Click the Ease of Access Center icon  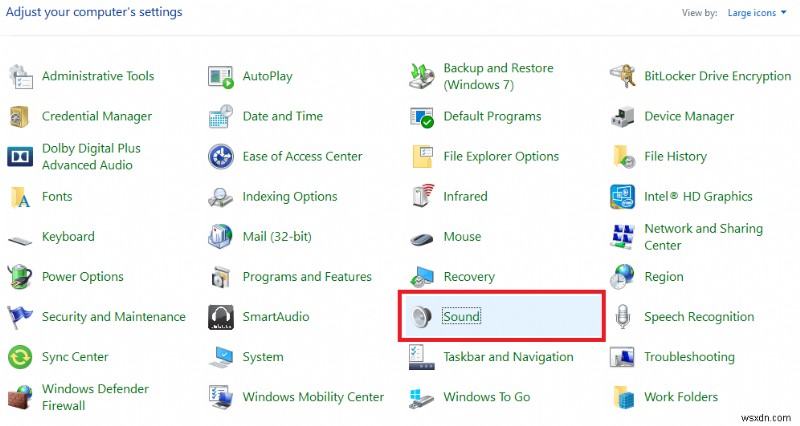coord(221,157)
